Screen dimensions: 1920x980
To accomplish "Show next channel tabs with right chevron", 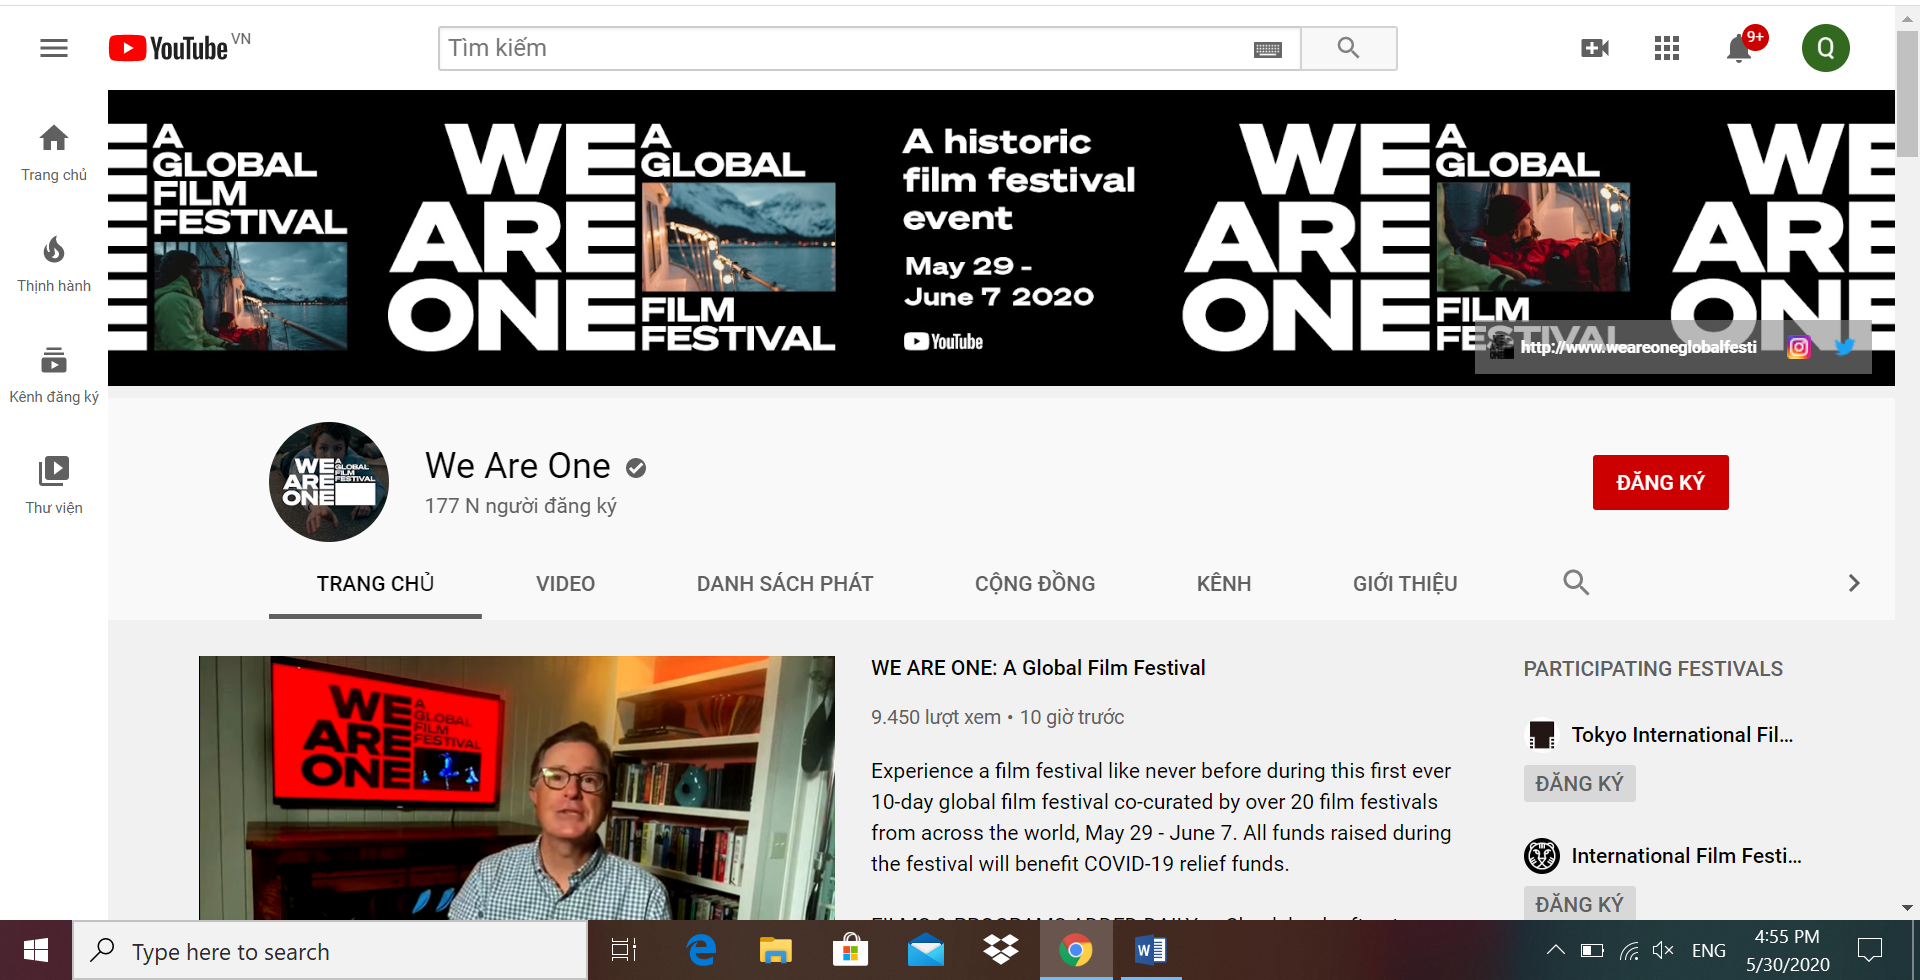I will click(1854, 583).
